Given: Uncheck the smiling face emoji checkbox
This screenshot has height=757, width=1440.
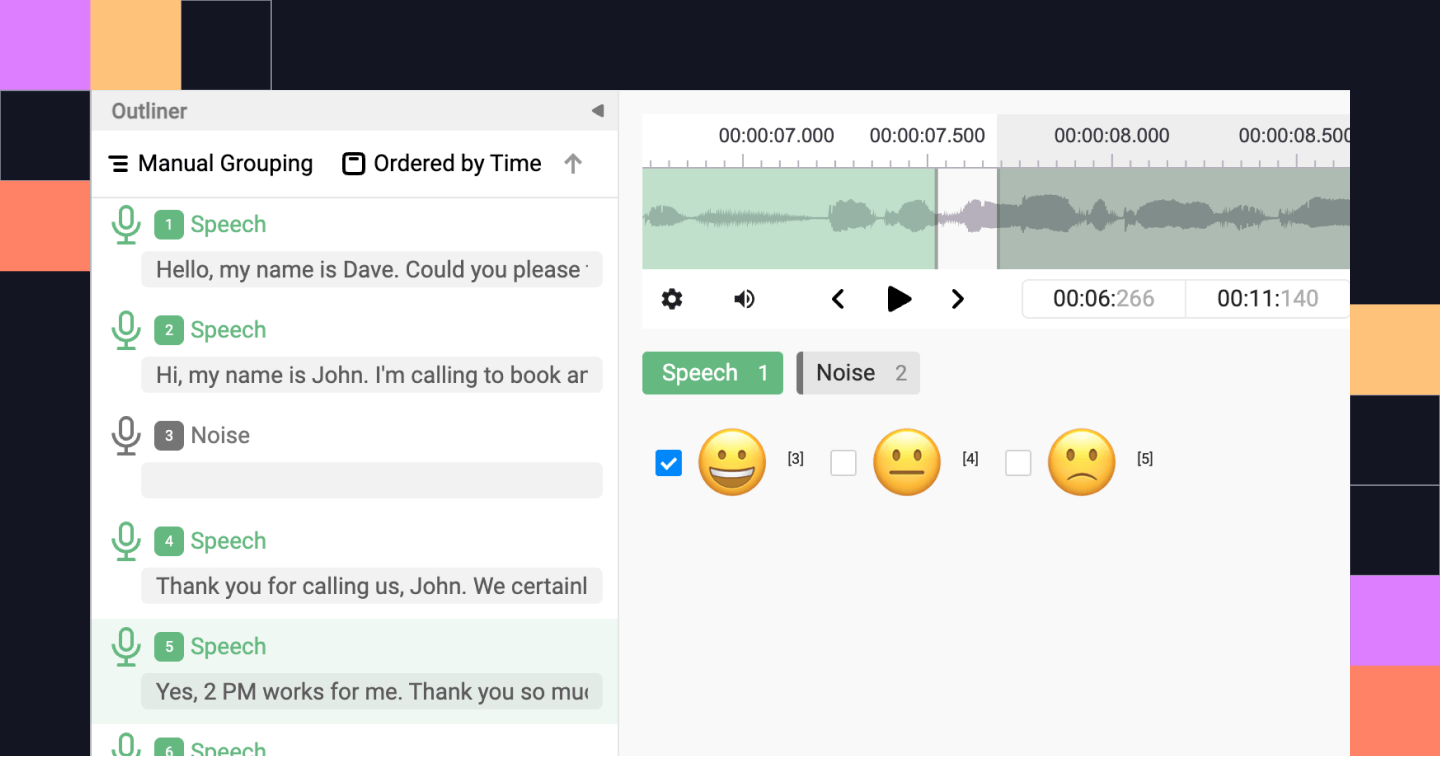Looking at the screenshot, I should pyautogui.click(x=668, y=462).
